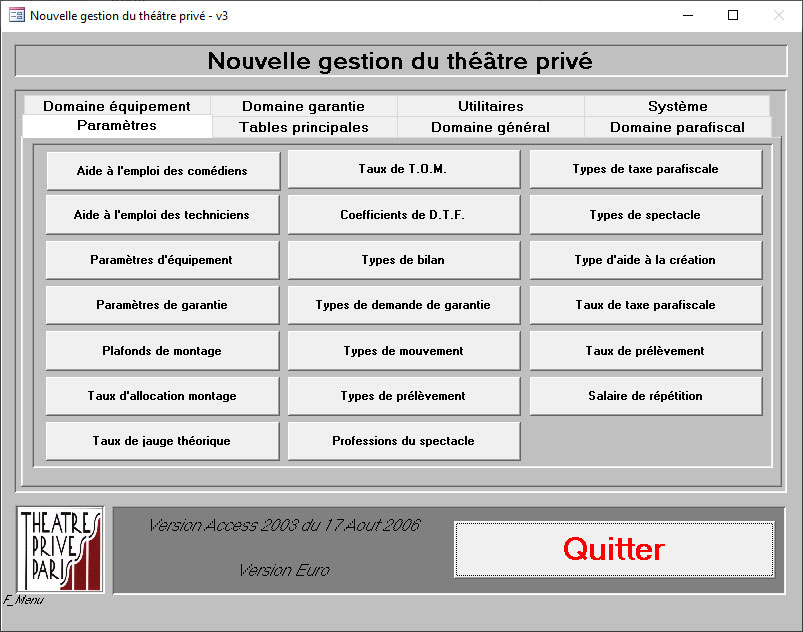
Task: Open the Utilitaires tab
Action: [491, 106]
